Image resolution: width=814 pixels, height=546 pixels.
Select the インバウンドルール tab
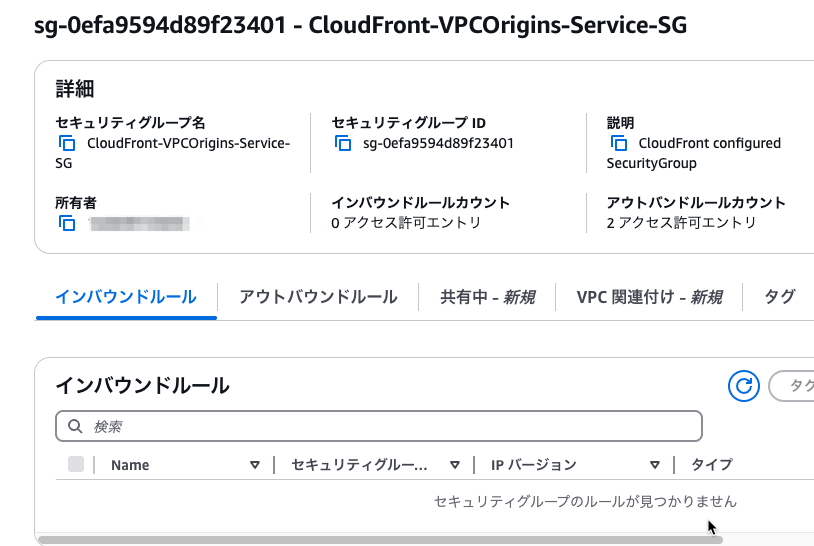pyautogui.click(x=126, y=297)
